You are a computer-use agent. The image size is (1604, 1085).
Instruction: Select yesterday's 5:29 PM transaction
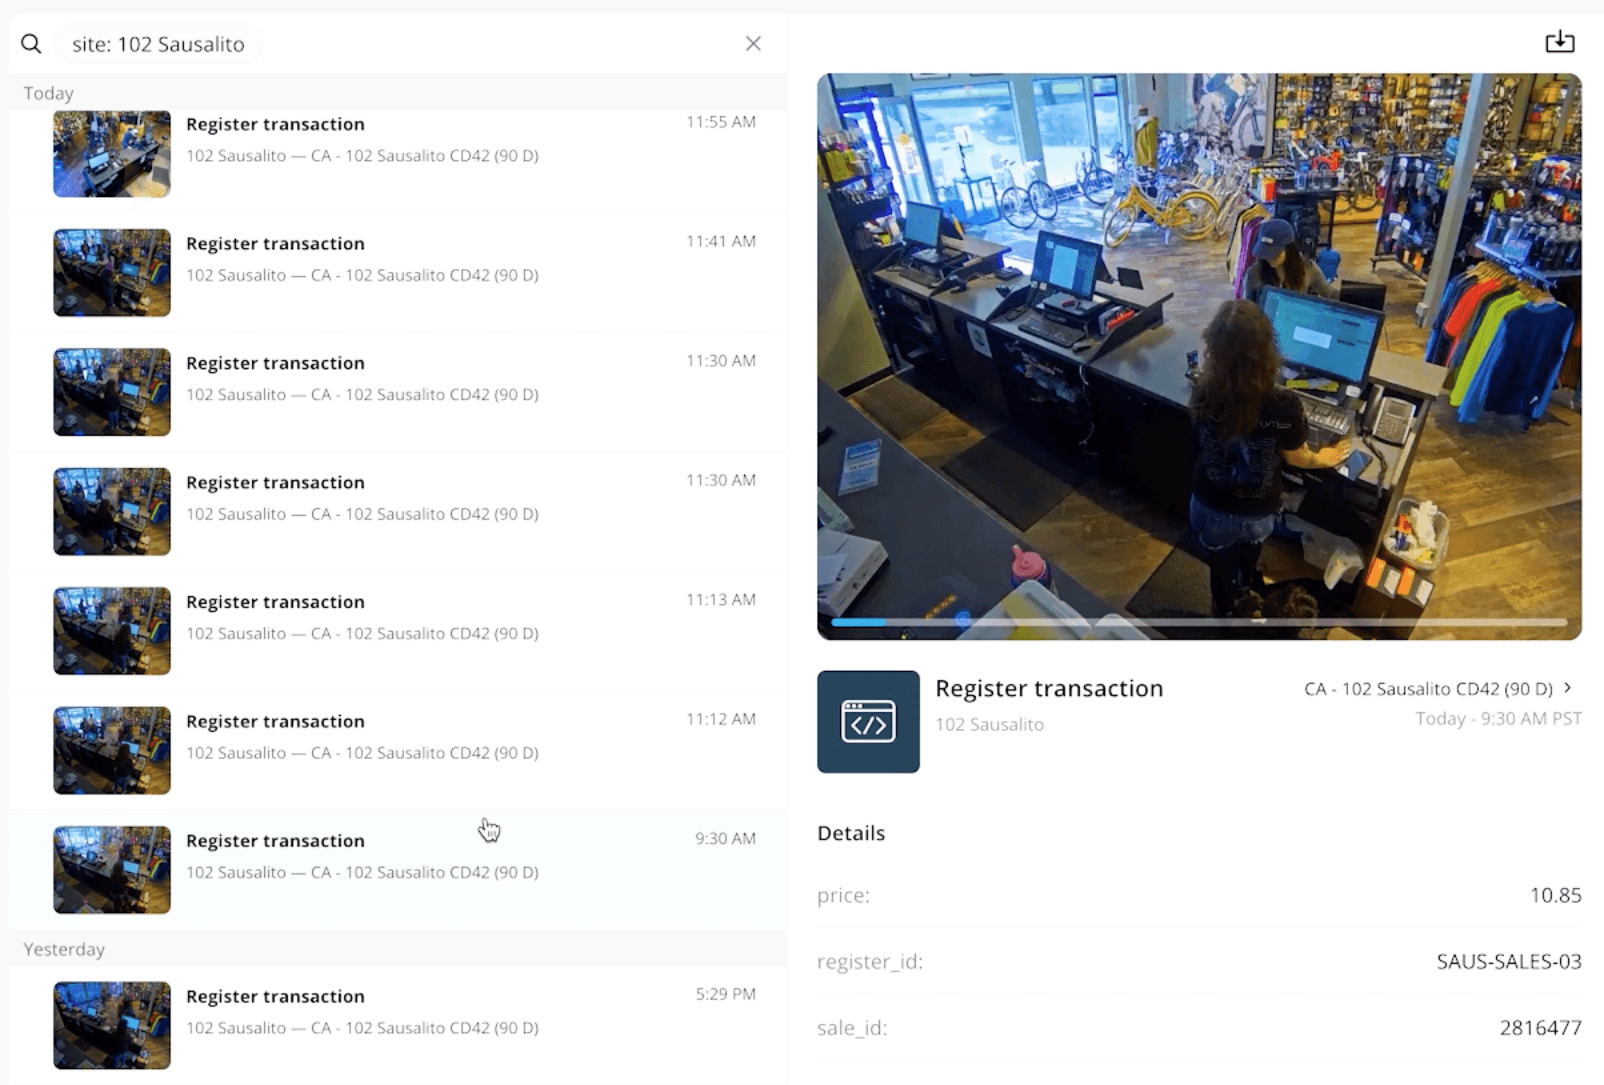(397, 1025)
